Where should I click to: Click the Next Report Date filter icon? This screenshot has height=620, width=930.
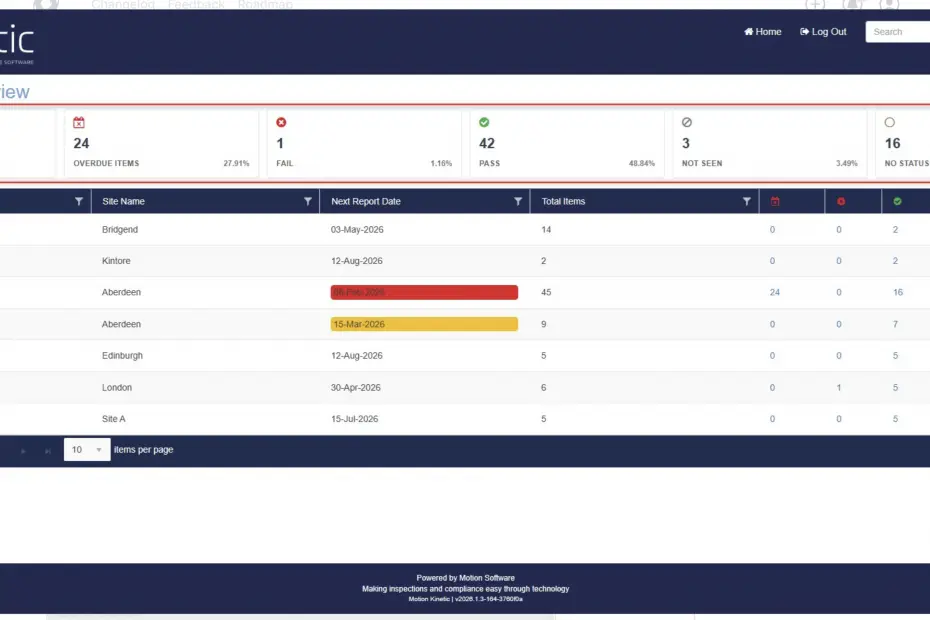pyautogui.click(x=518, y=201)
